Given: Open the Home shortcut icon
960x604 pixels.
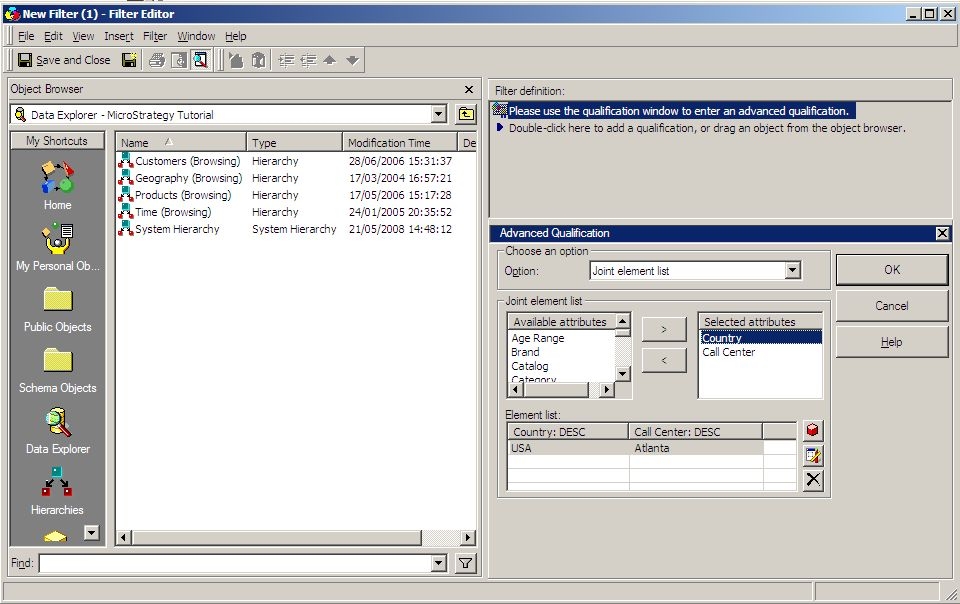Looking at the screenshot, I should [x=57, y=180].
